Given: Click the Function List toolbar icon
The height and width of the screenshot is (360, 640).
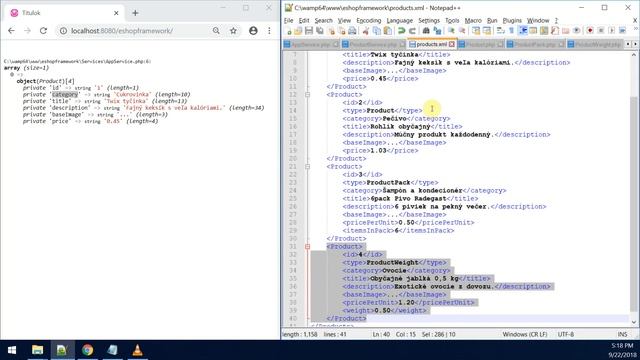Looking at the screenshot, I should 555,31.
